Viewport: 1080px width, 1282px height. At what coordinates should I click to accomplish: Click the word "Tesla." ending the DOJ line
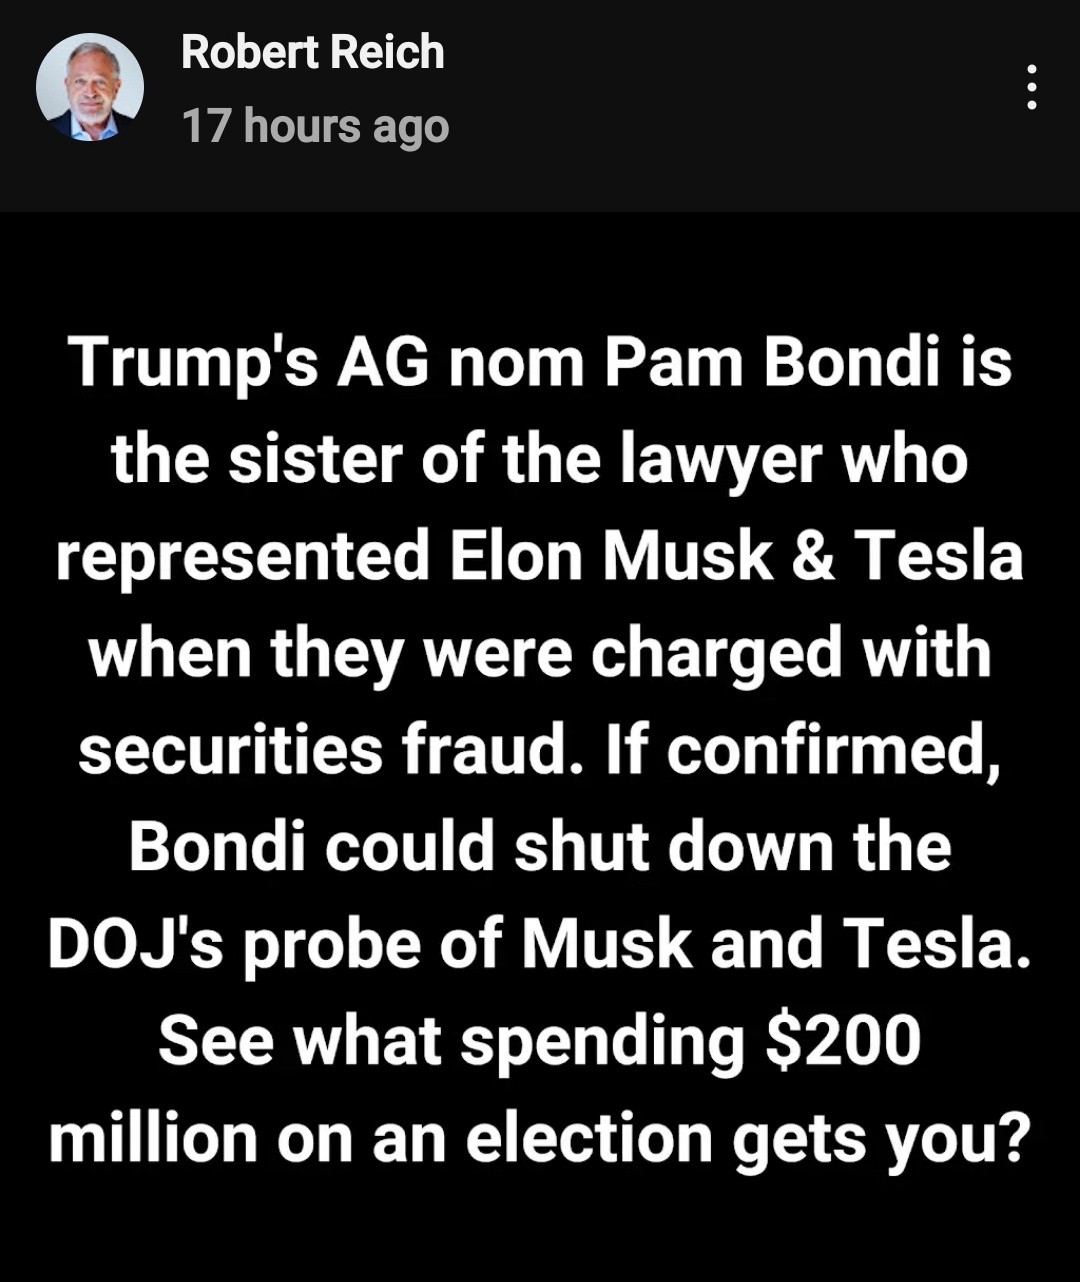pos(935,944)
